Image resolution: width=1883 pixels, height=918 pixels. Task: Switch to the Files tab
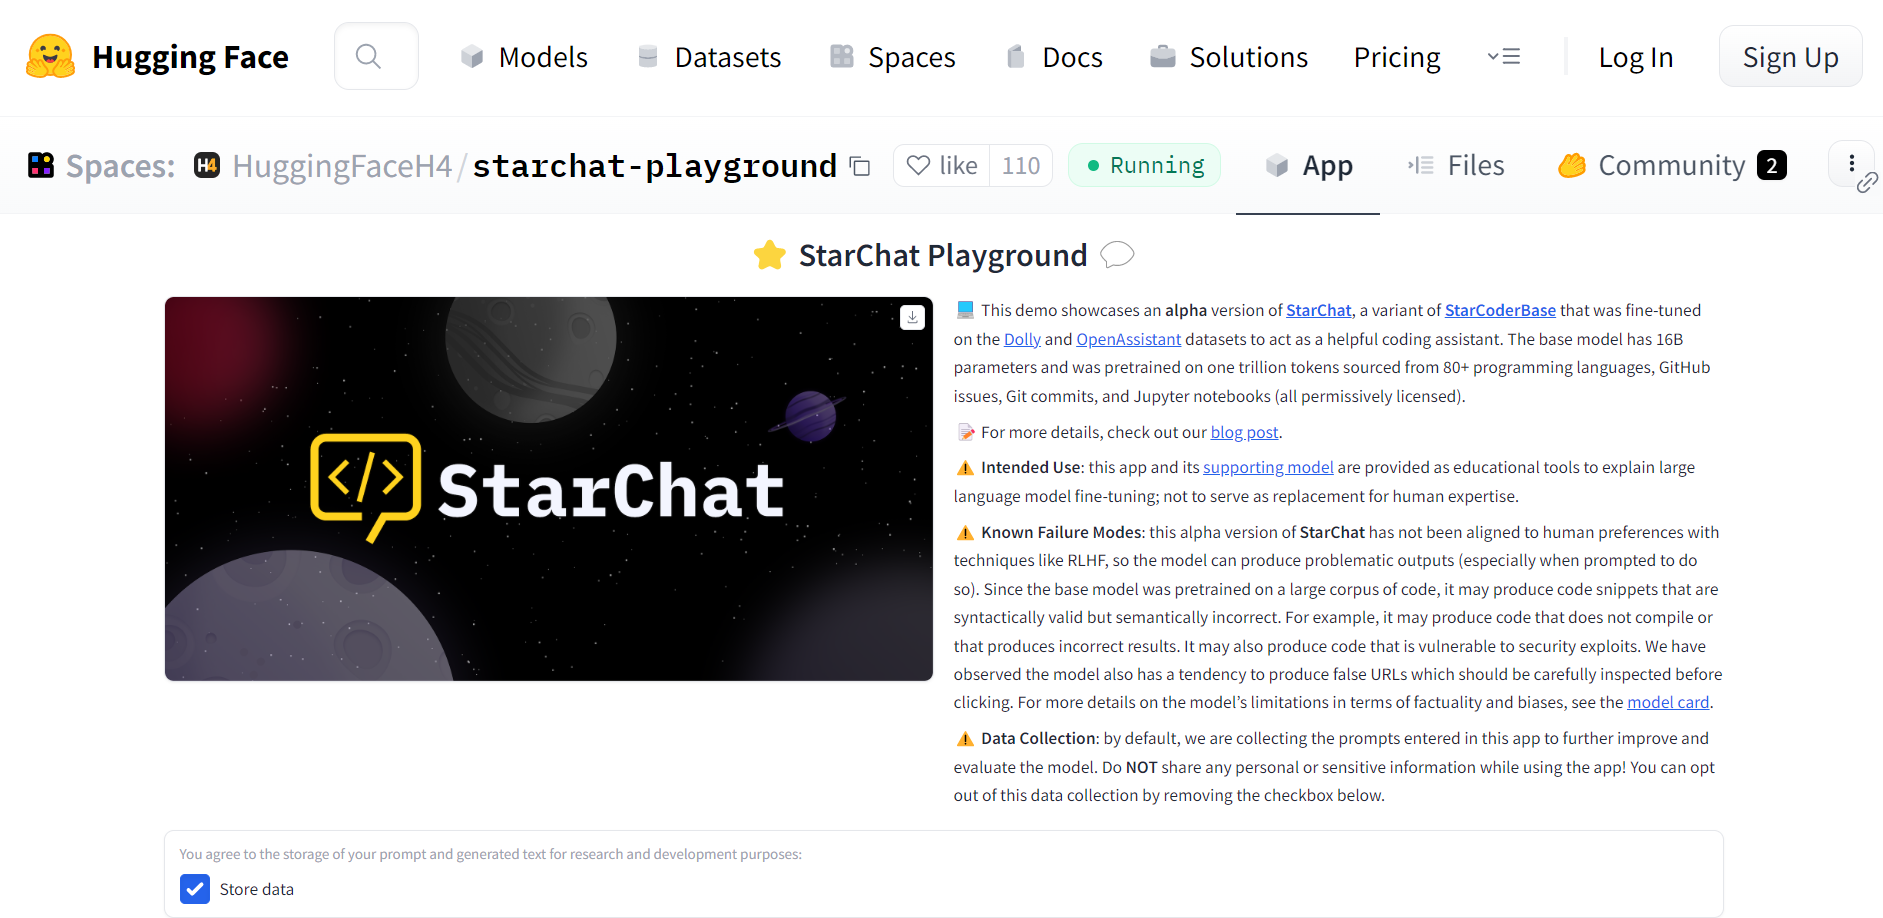point(1455,165)
